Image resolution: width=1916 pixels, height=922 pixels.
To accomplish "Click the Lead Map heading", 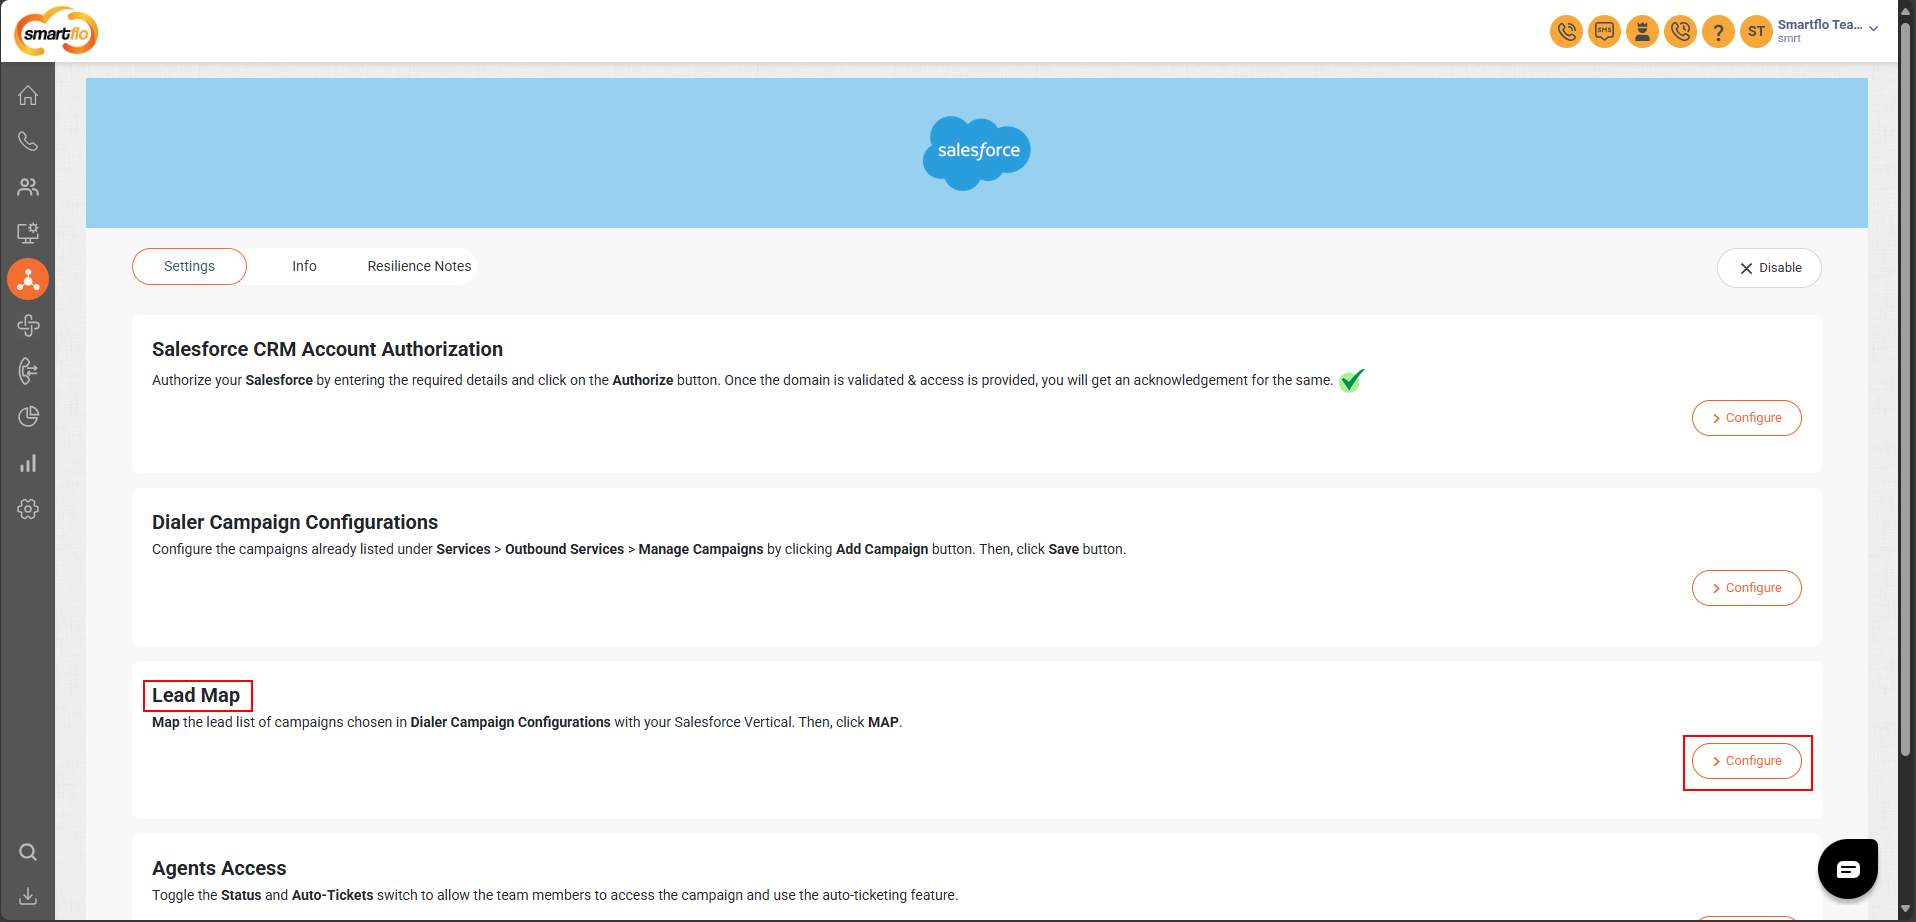I will (196, 695).
